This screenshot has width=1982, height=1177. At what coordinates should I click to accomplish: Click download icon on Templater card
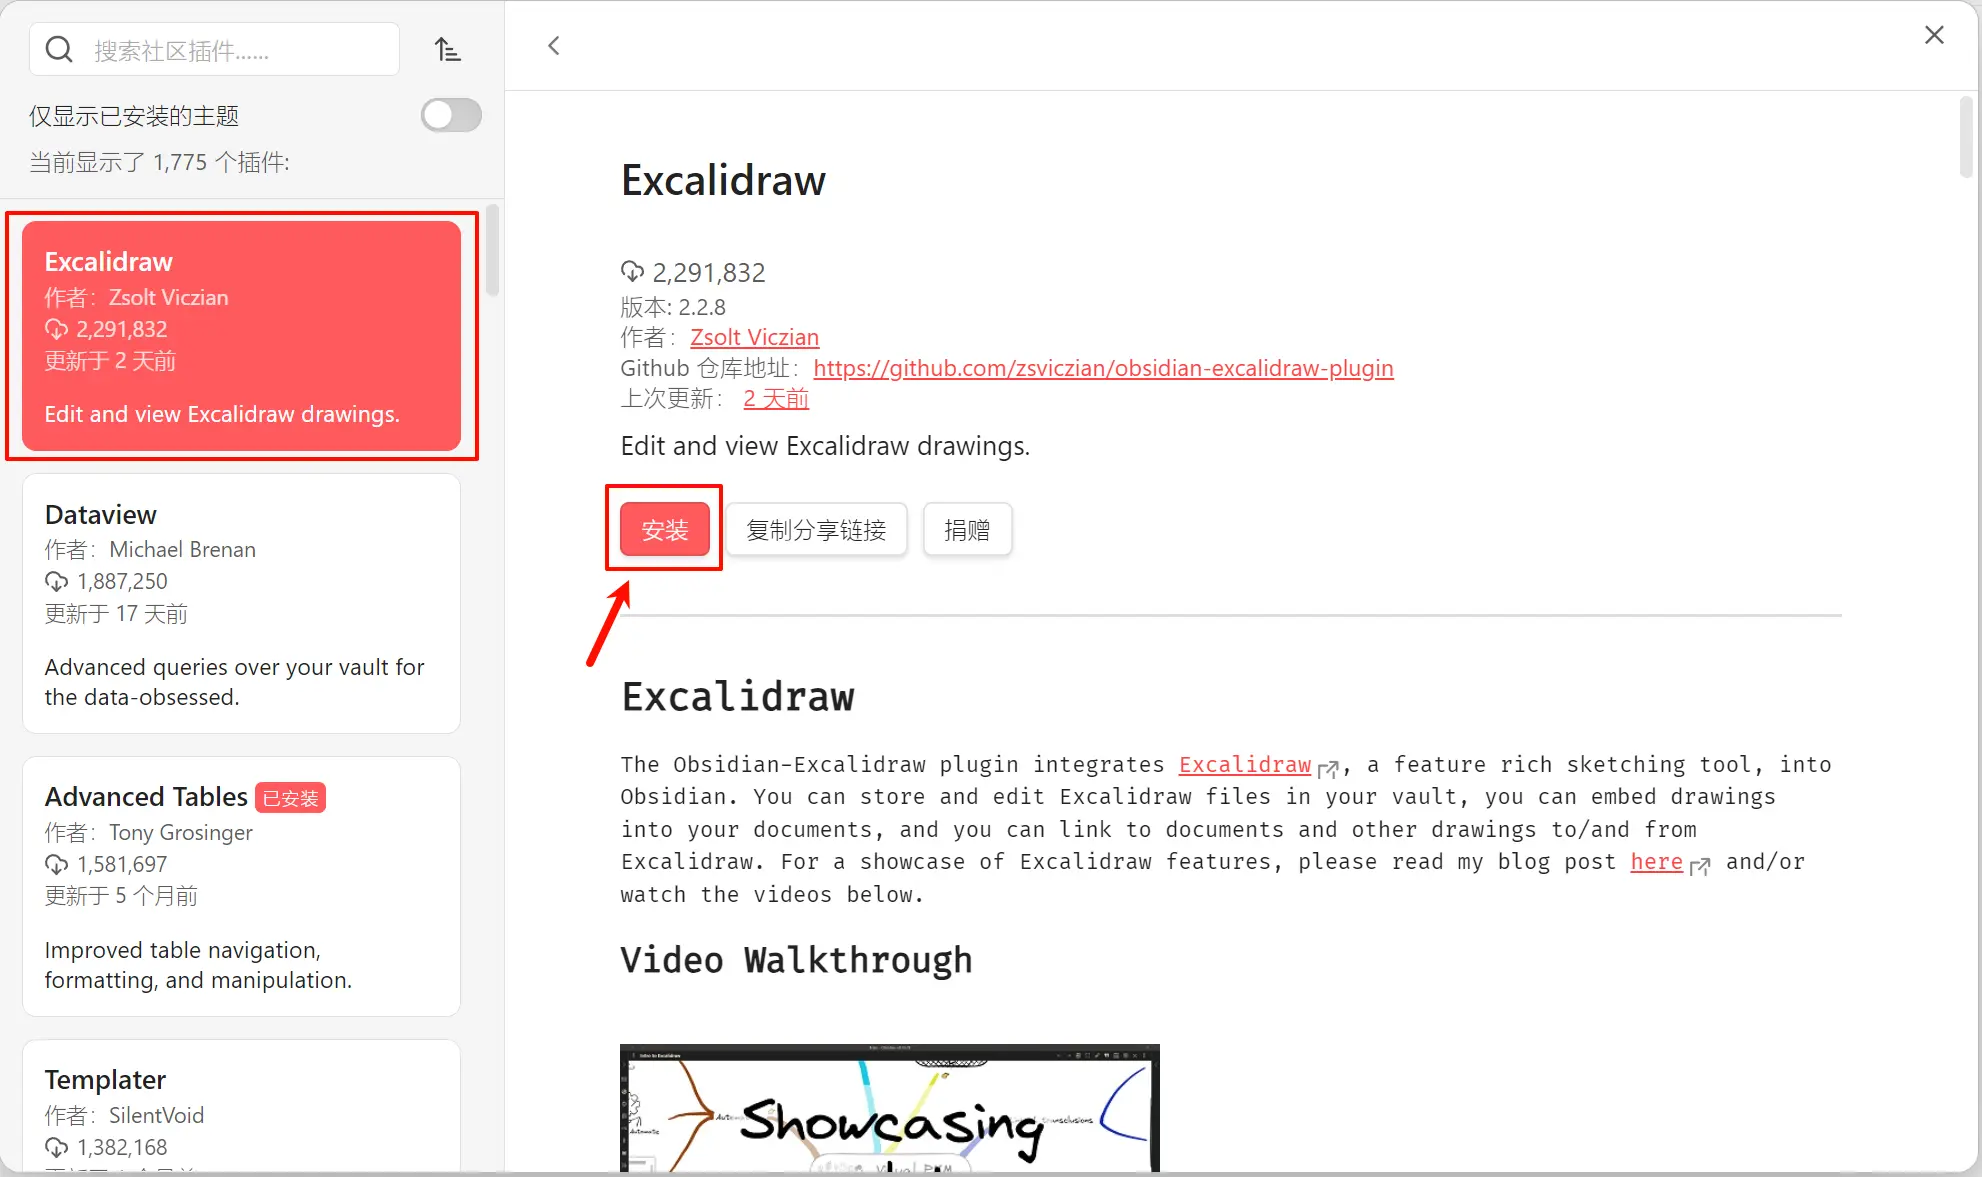click(x=57, y=1147)
